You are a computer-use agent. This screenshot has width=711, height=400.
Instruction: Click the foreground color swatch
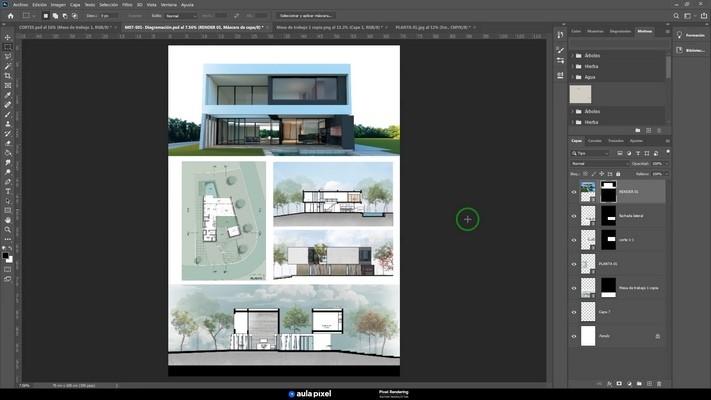[x=5, y=256]
